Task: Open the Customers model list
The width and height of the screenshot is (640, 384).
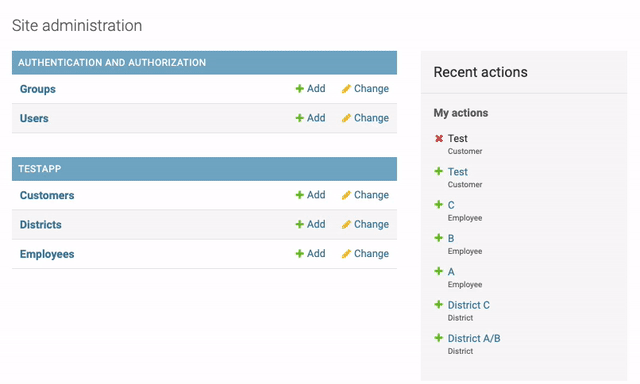Action: pyautogui.click(x=47, y=195)
